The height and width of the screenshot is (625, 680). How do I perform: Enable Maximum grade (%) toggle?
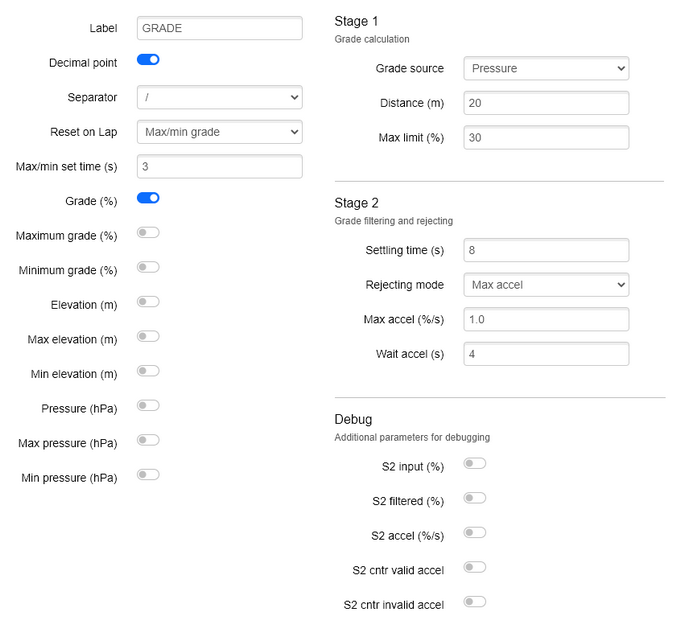point(148,232)
